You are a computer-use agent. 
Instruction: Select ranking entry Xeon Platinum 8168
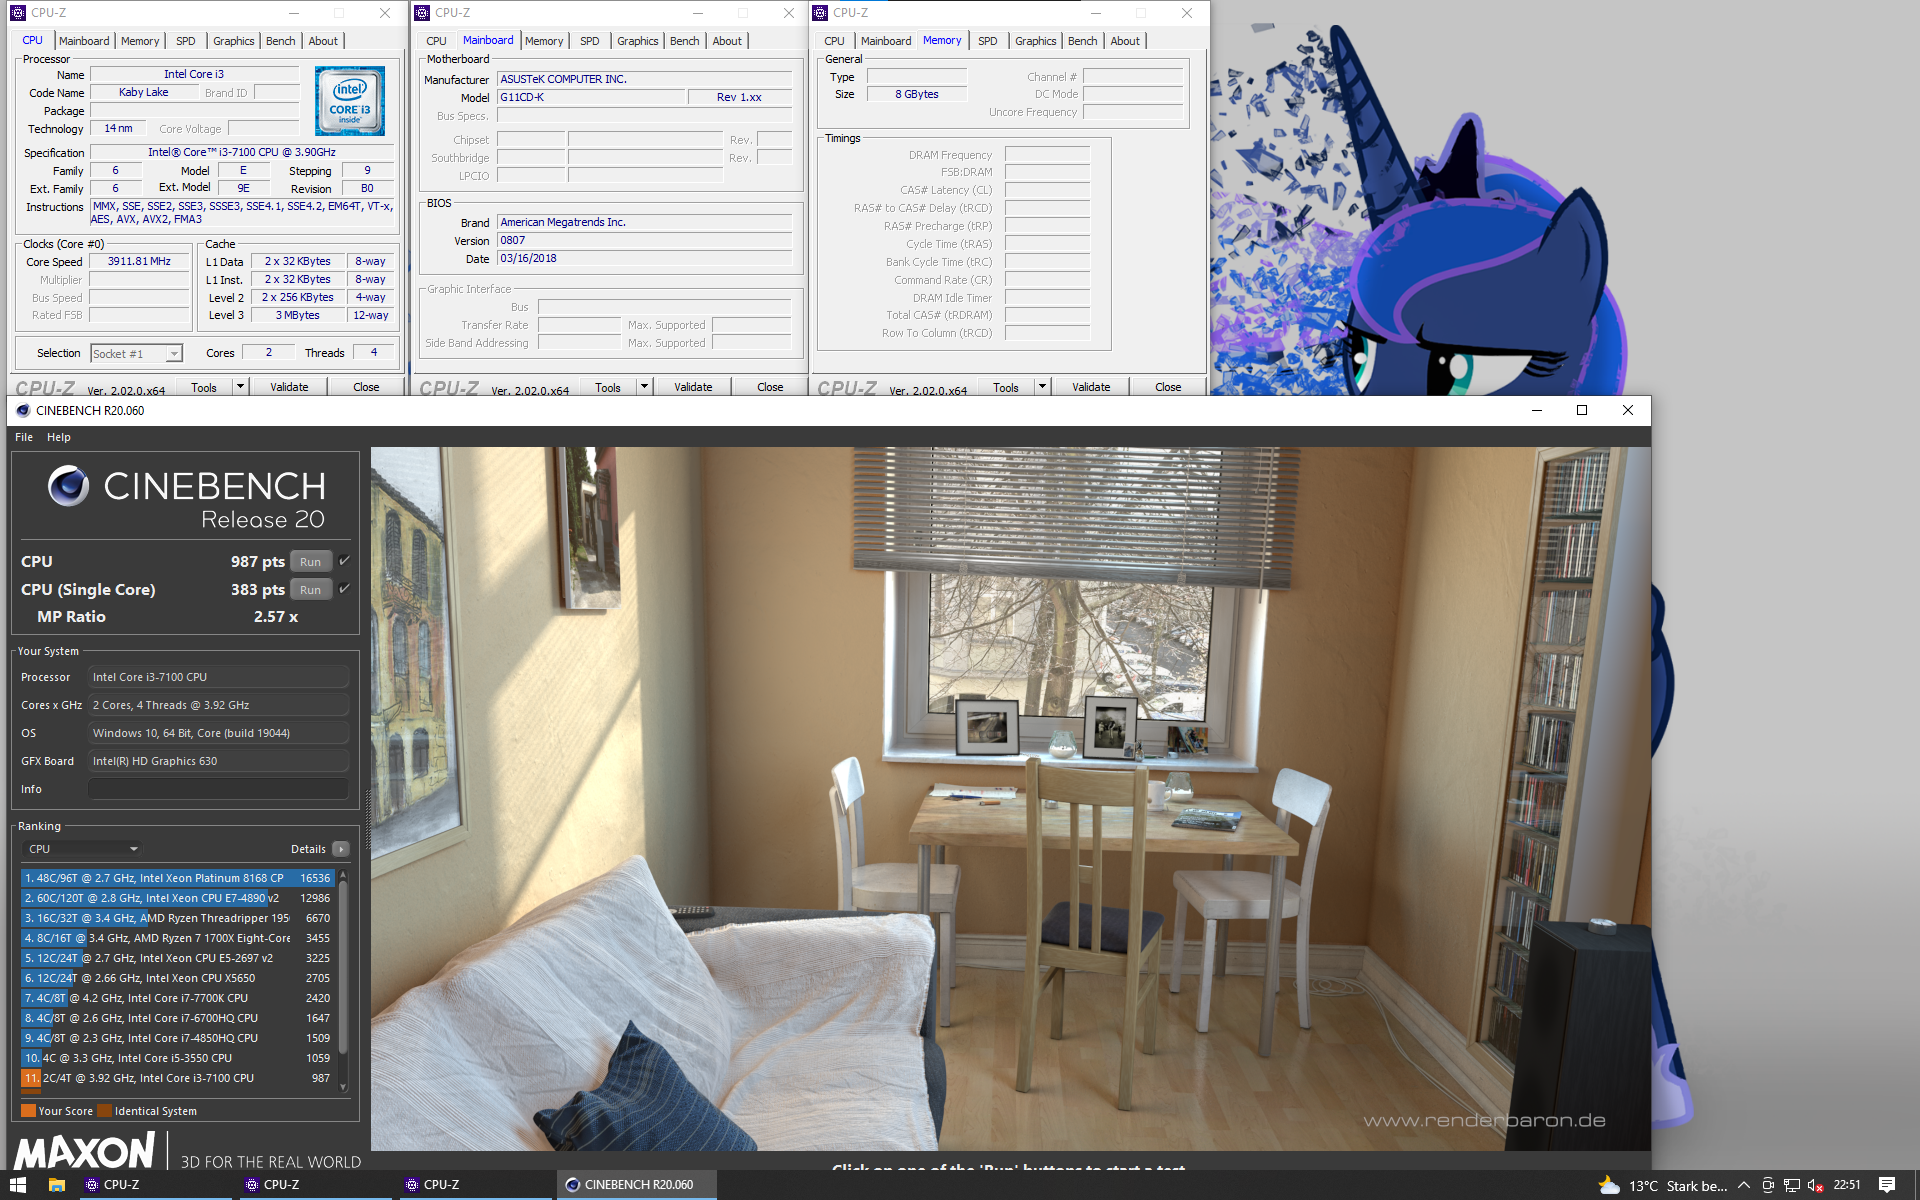[x=177, y=878]
